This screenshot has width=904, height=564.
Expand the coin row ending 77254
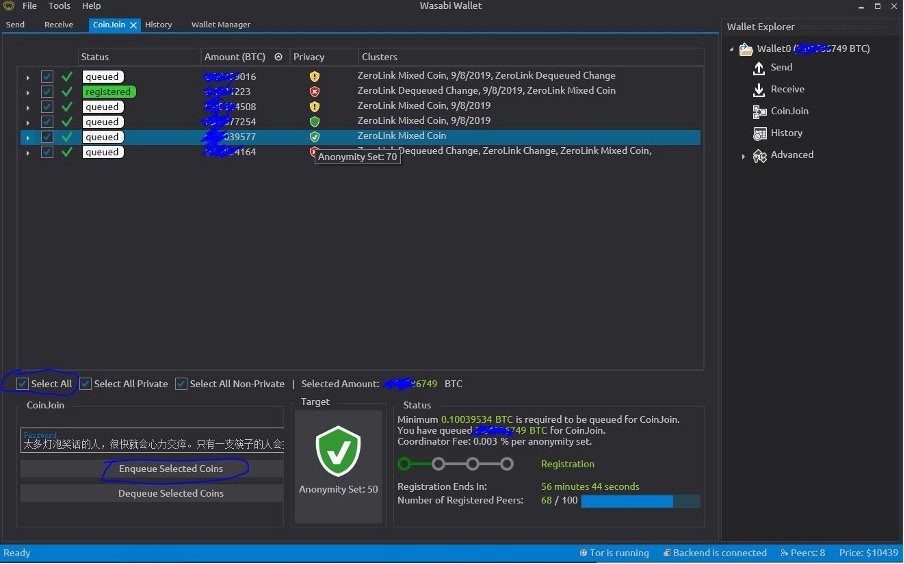click(x=28, y=122)
